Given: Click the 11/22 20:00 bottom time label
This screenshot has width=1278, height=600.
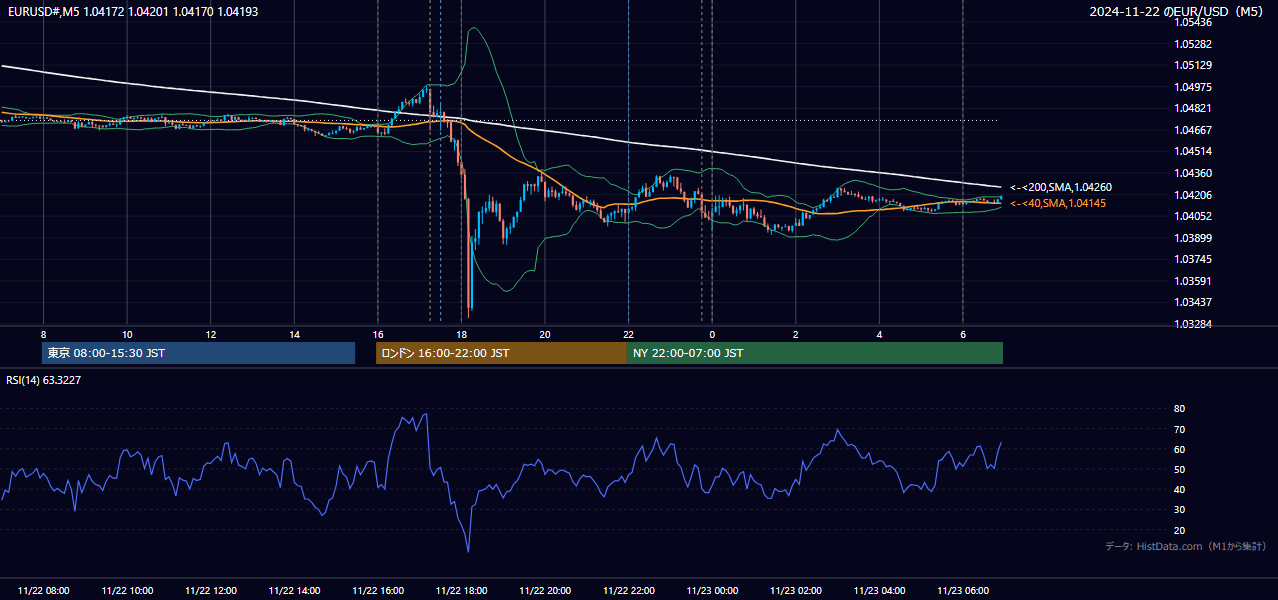Looking at the screenshot, I should (545, 590).
